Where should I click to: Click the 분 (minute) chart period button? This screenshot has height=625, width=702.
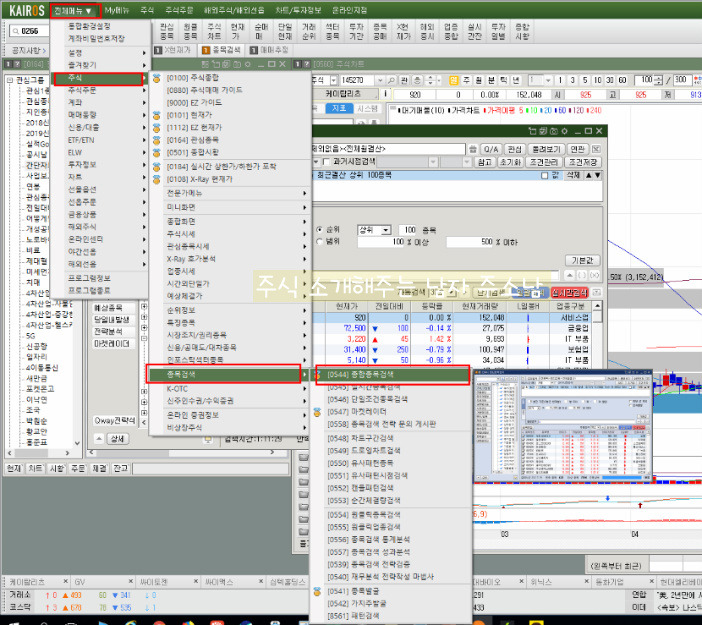click(x=491, y=80)
